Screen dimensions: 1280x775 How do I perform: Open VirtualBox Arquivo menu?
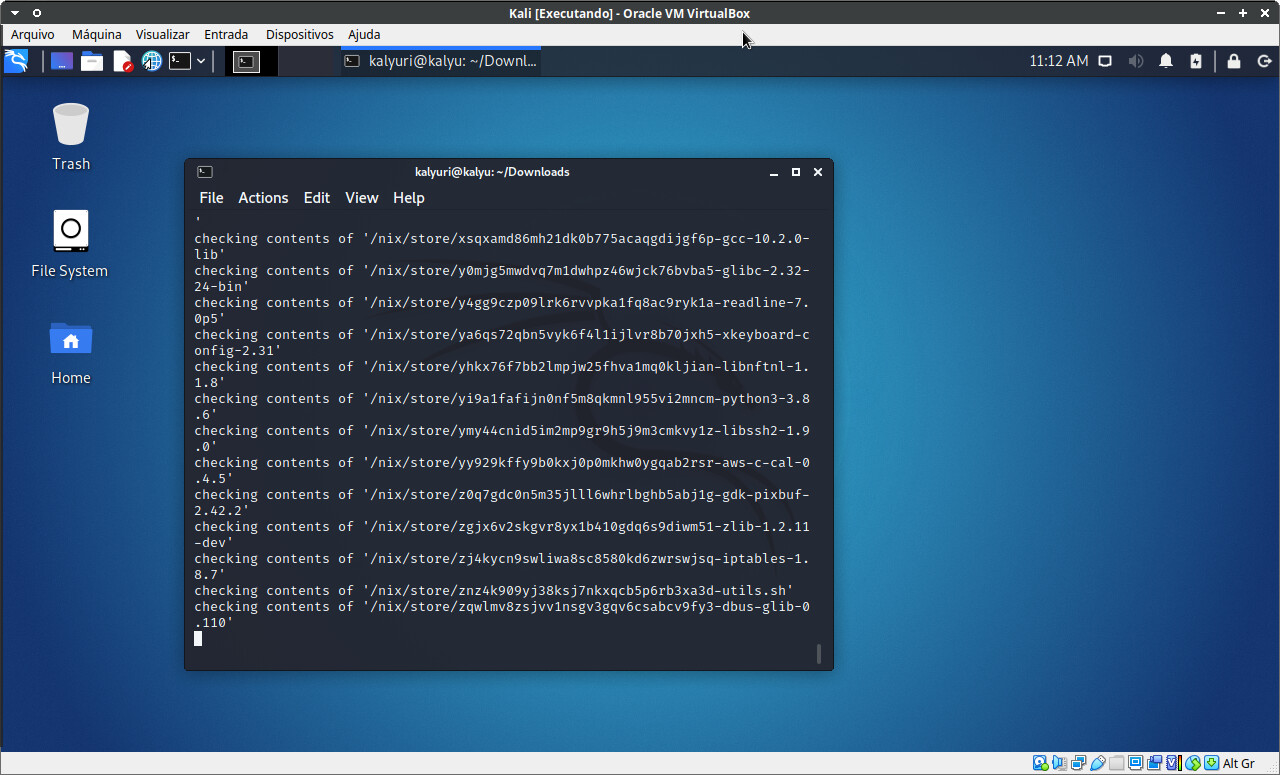click(33, 34)
